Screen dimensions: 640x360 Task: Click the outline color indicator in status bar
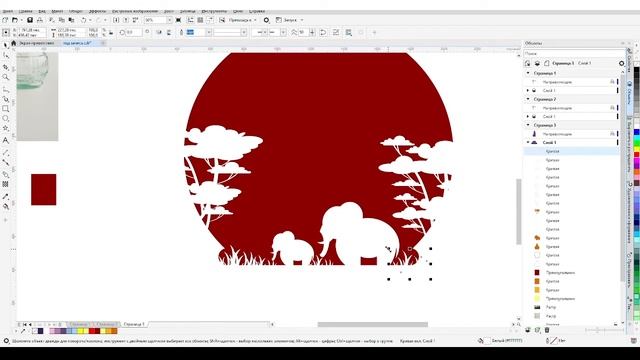coord(553,340)
